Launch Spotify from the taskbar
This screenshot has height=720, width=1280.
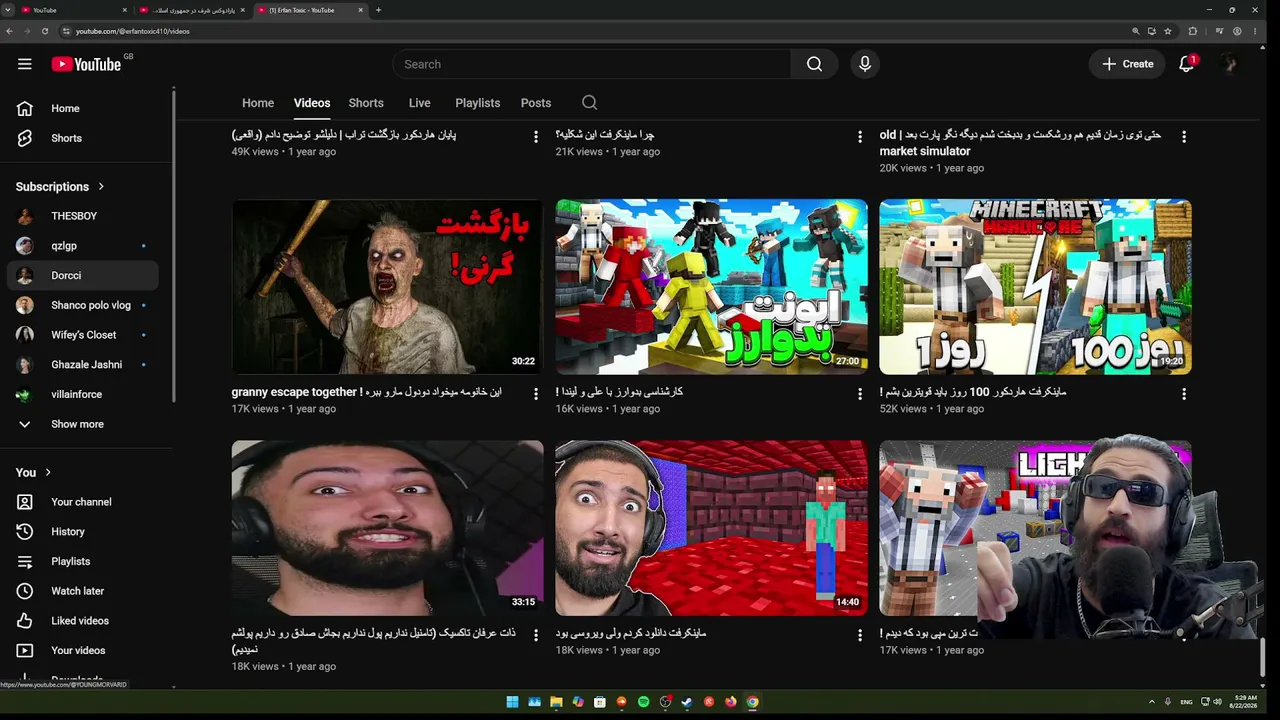(x=643, y=702)
